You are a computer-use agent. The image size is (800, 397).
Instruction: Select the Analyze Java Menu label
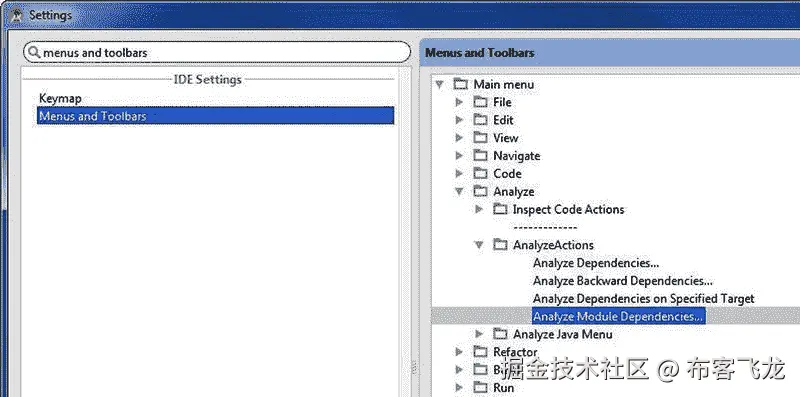point(562,334)
